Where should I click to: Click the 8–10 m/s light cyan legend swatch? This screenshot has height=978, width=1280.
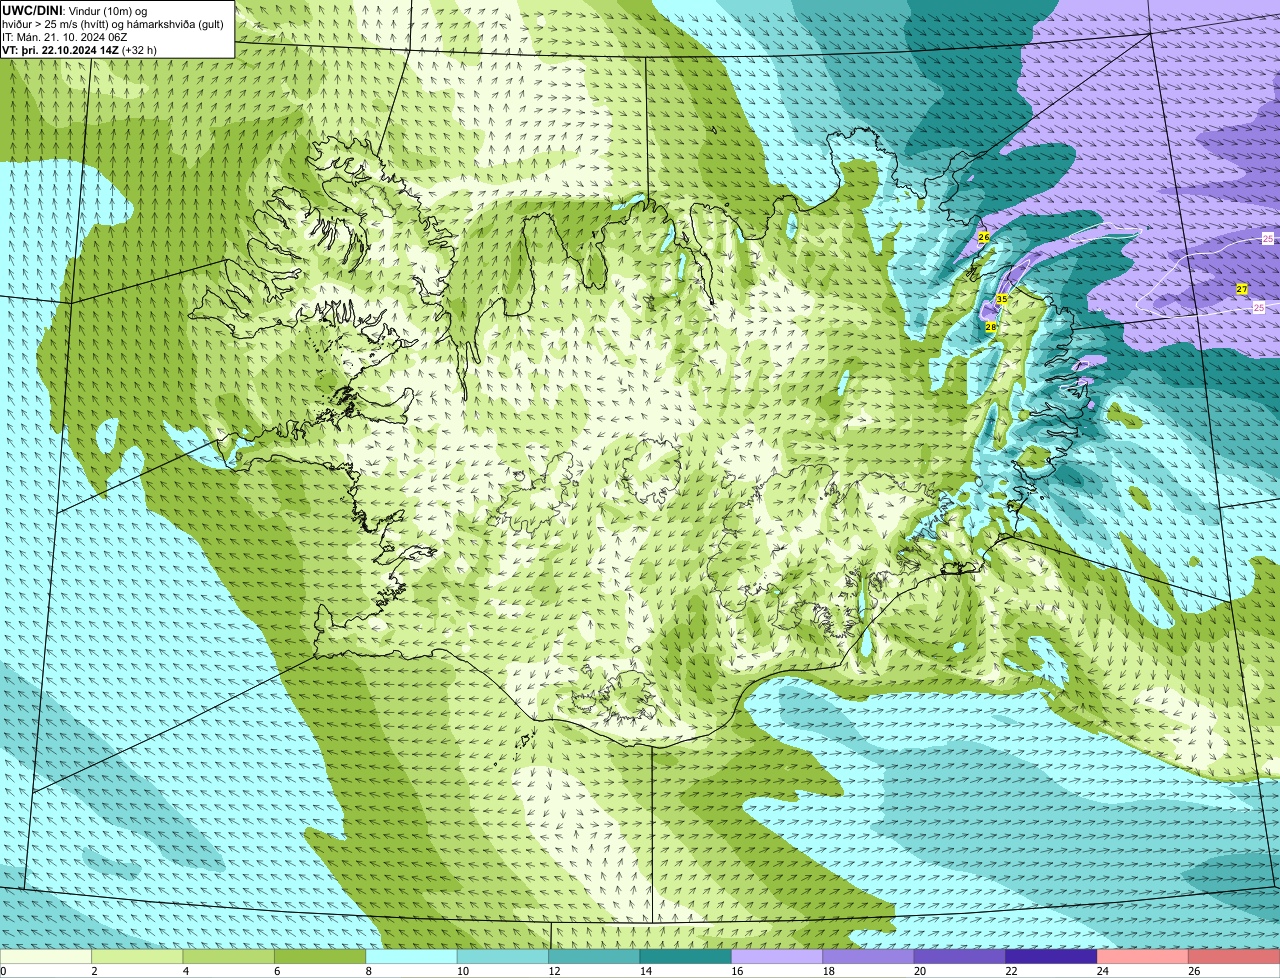click(x=411, y=956)
